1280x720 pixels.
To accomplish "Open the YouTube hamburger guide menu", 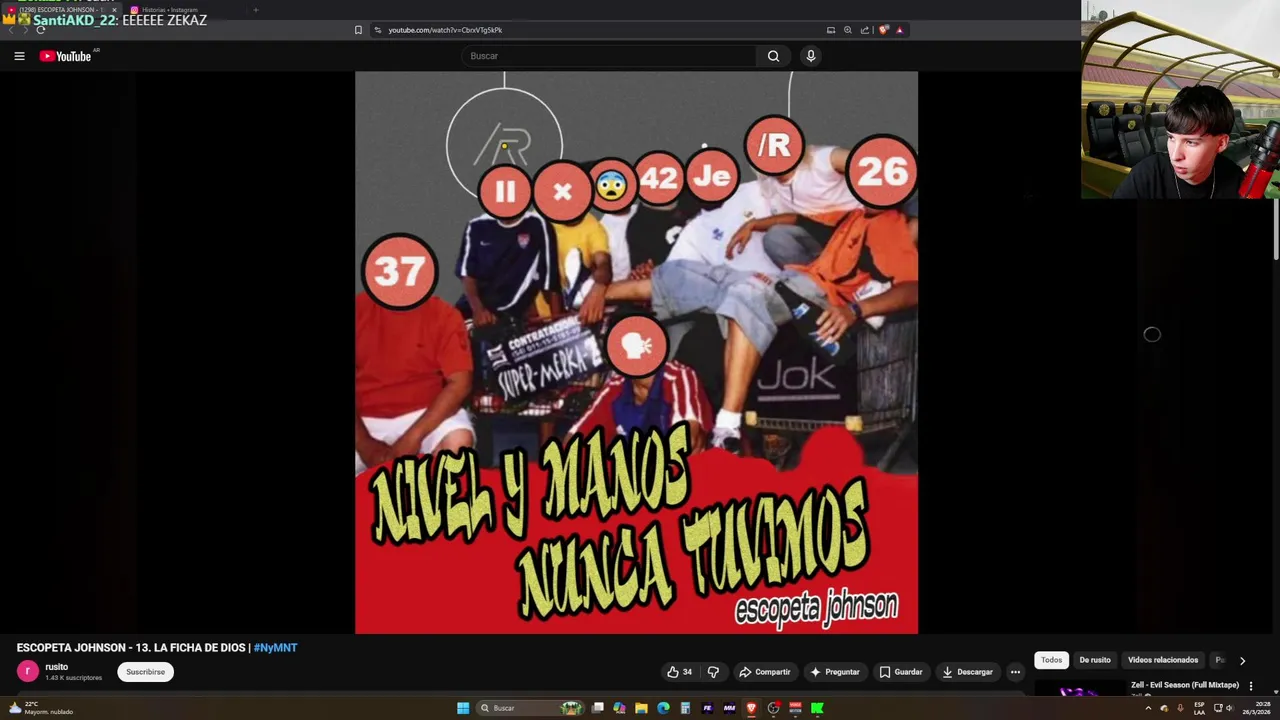I will [19, 56].
